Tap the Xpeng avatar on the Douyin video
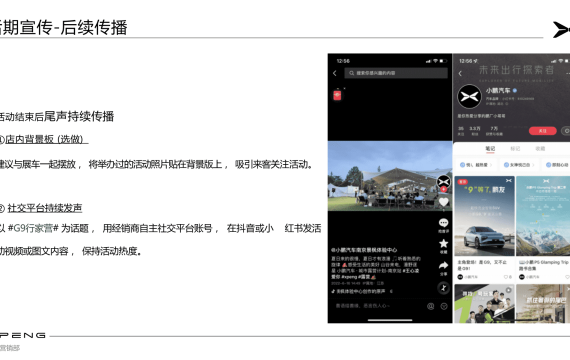Image resolution: width=570 pixels, height=360 pixels. tap(443, 181)
